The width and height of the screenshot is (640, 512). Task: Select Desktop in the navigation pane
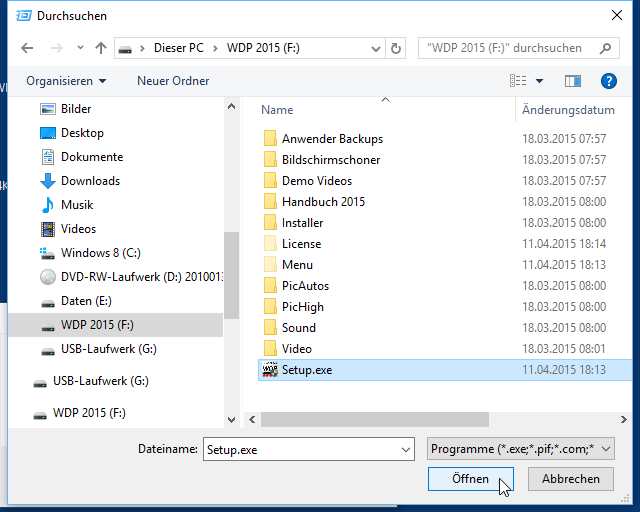[82, 133]
